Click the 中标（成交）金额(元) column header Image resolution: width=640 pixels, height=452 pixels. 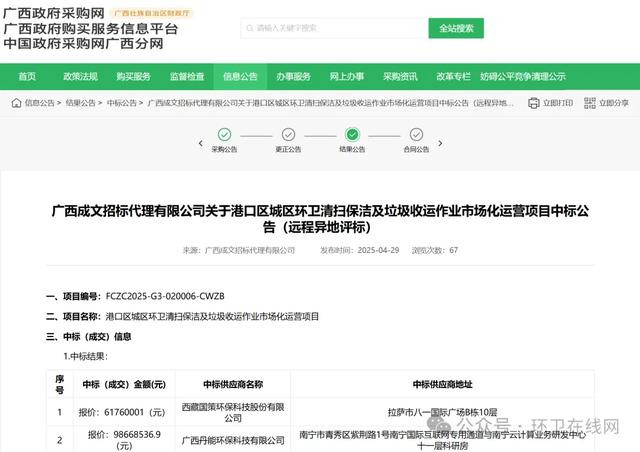point(124,384)
